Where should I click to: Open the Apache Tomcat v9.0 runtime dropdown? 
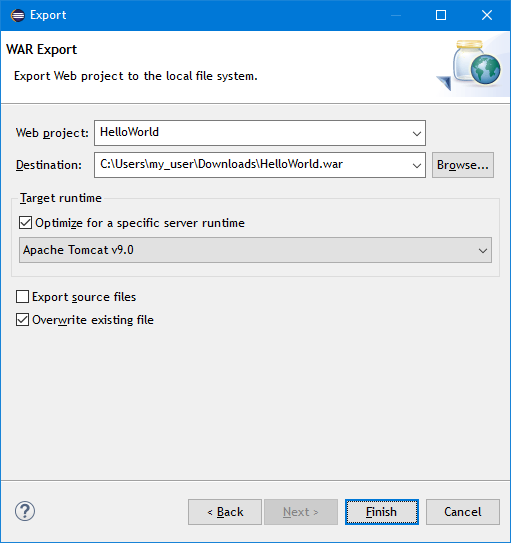click(255, 250)
